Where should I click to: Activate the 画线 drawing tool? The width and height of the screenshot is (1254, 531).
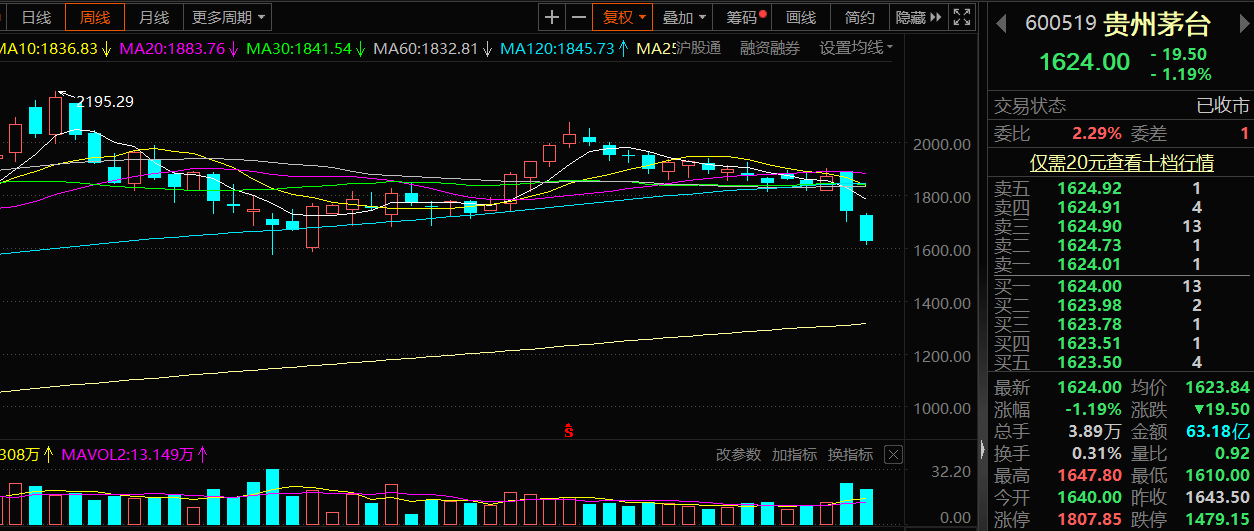801,17
